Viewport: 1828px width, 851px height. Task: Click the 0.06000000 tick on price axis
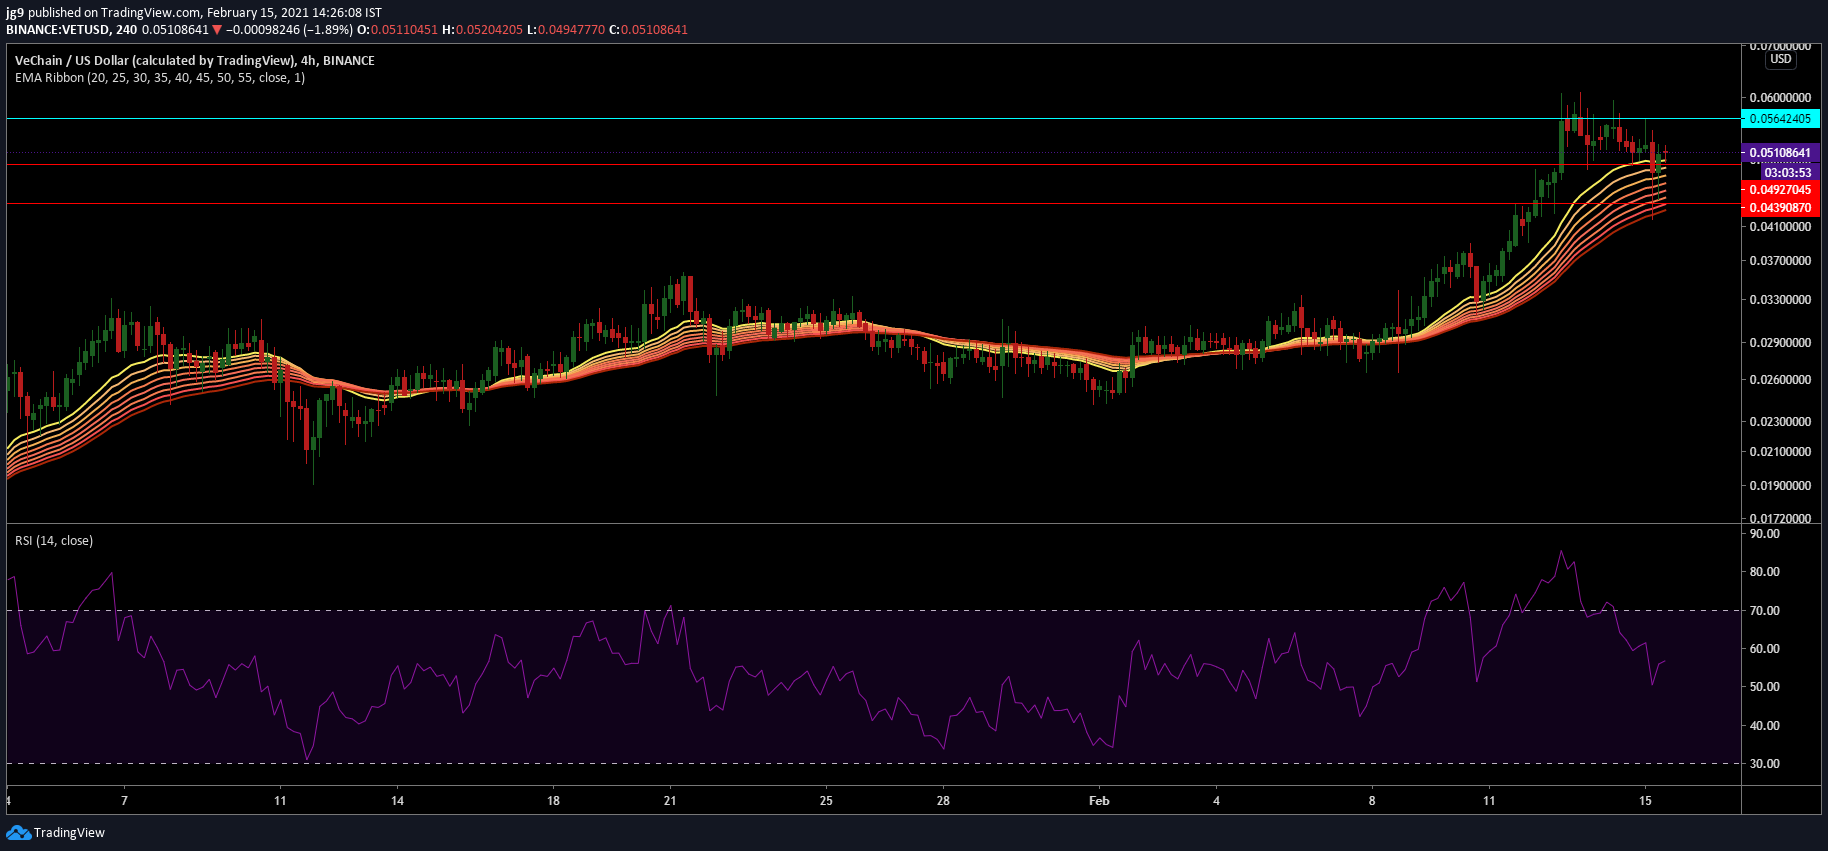point(1780,98)
